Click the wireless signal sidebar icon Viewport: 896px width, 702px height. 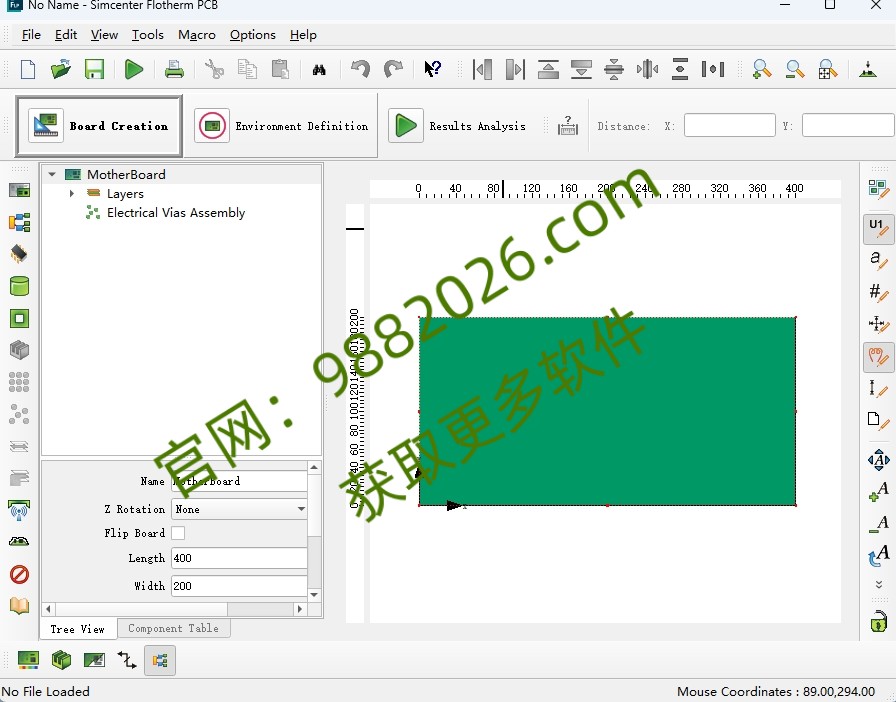19,509
